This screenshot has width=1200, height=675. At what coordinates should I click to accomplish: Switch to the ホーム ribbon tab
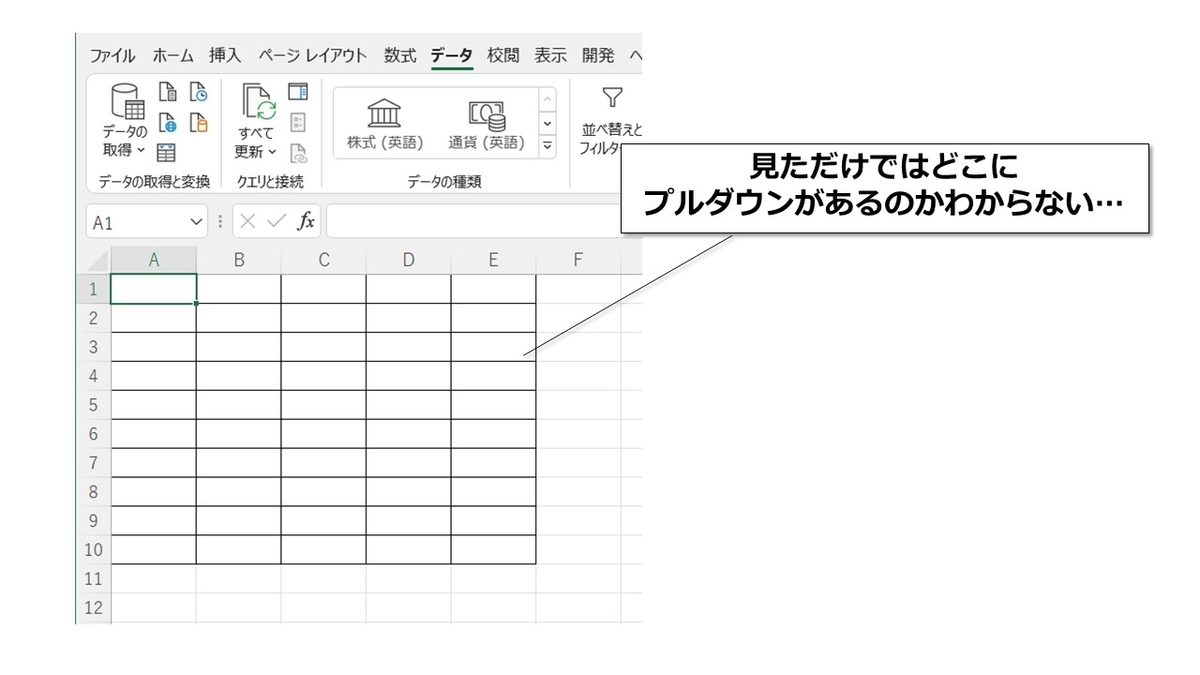(x=172, y=55)
